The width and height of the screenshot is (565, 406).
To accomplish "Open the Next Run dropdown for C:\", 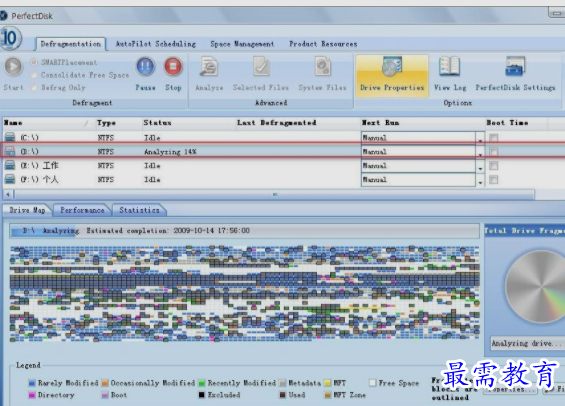I will (x=480, y=138).
